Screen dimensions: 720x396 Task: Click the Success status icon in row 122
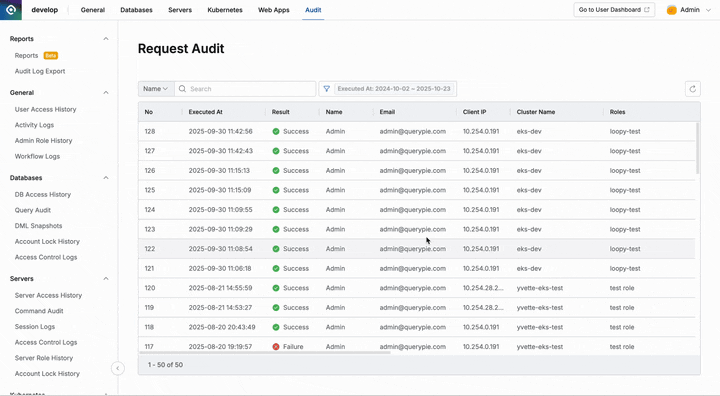click(276, 249)
